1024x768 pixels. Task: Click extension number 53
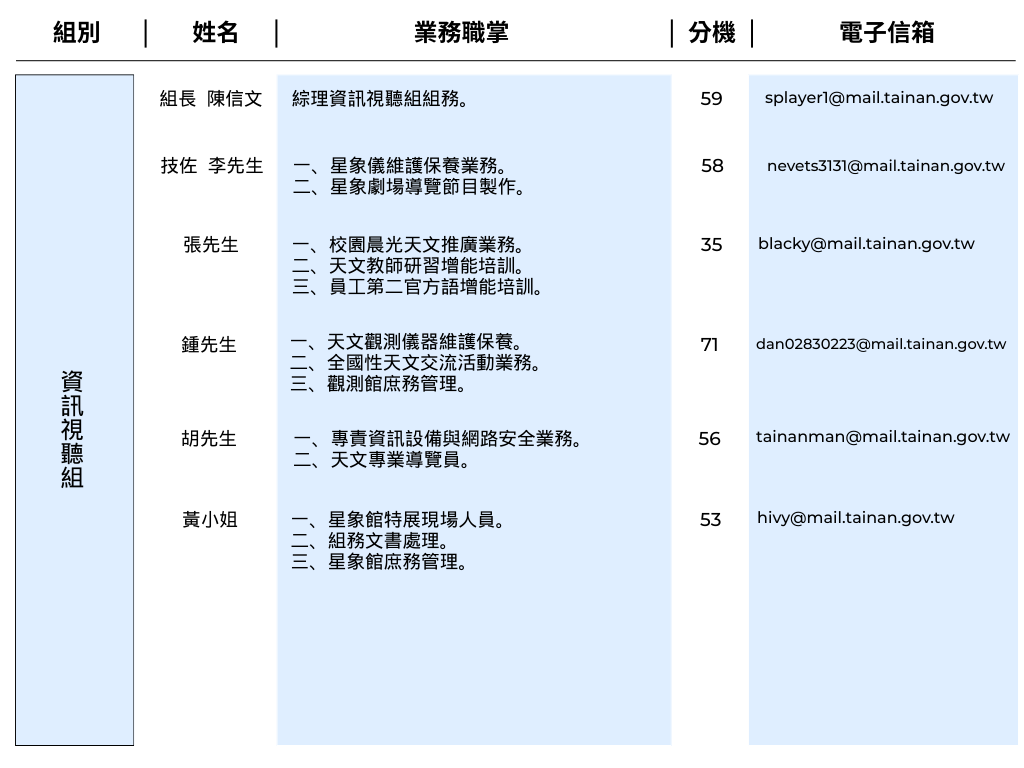(711, 520)
